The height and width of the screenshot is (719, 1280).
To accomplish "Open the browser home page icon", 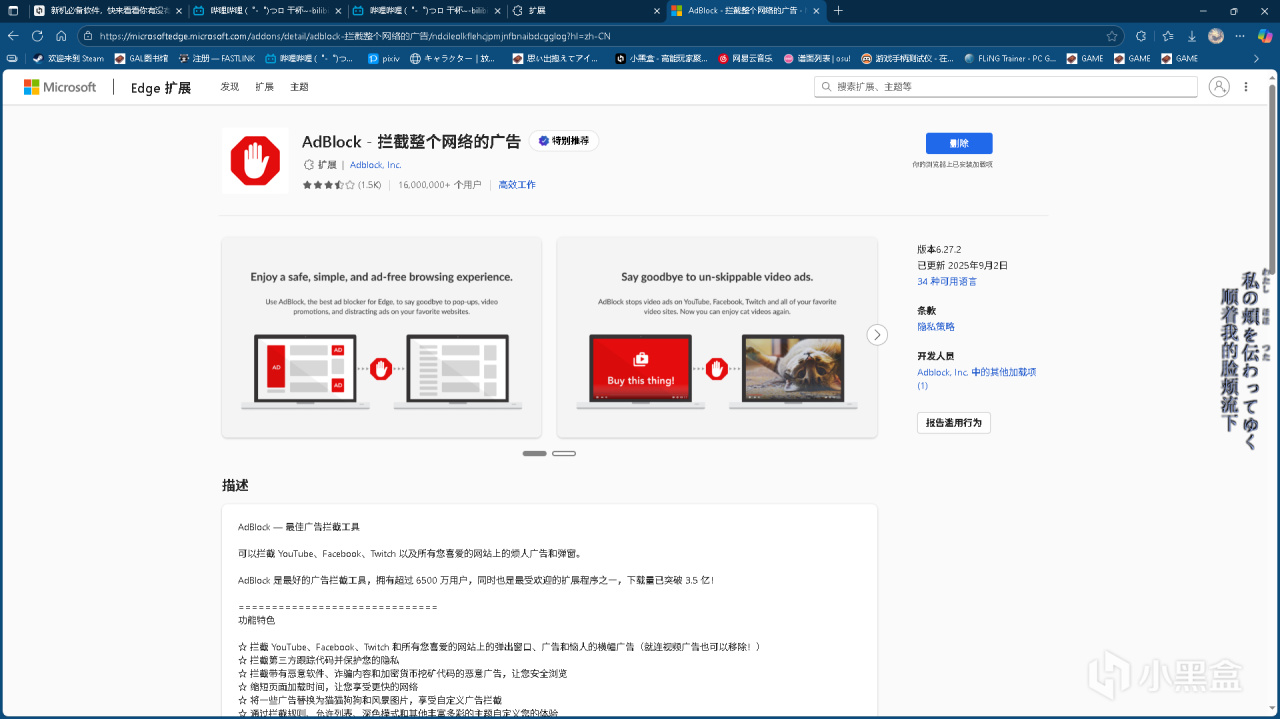I will click(61, 36).
